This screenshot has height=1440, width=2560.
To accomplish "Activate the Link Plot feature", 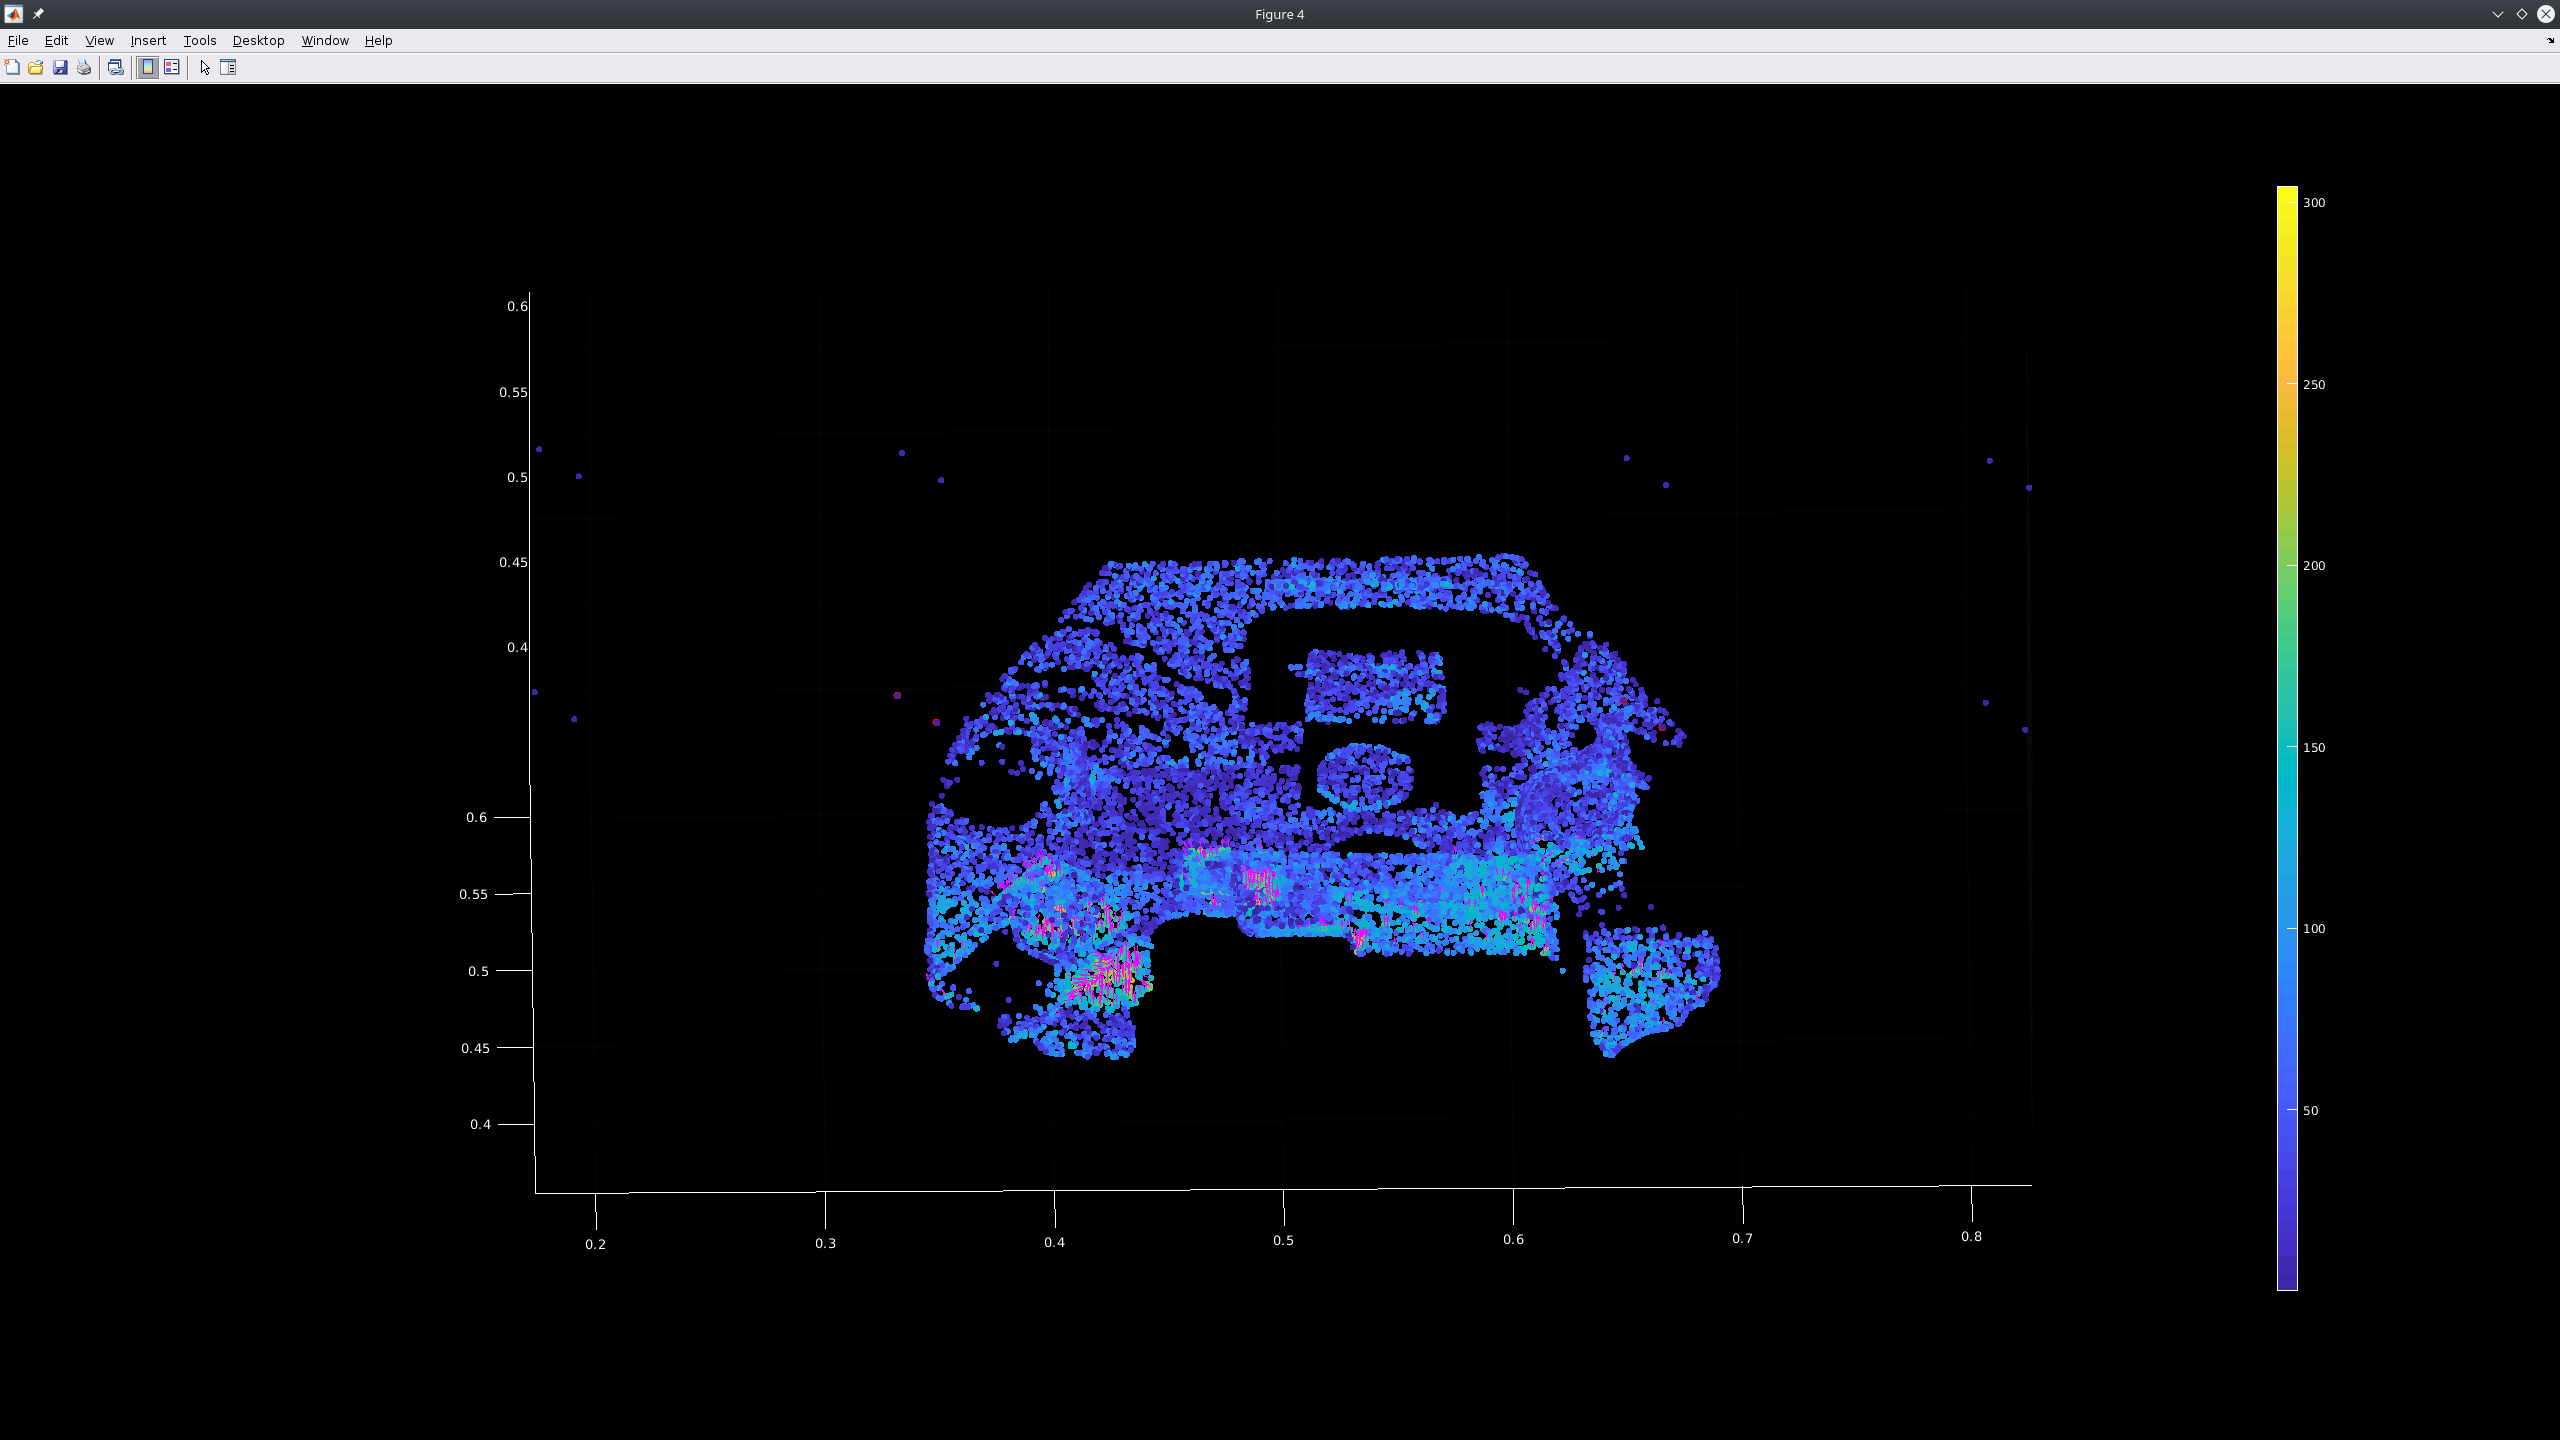I will tap(116, 67).
